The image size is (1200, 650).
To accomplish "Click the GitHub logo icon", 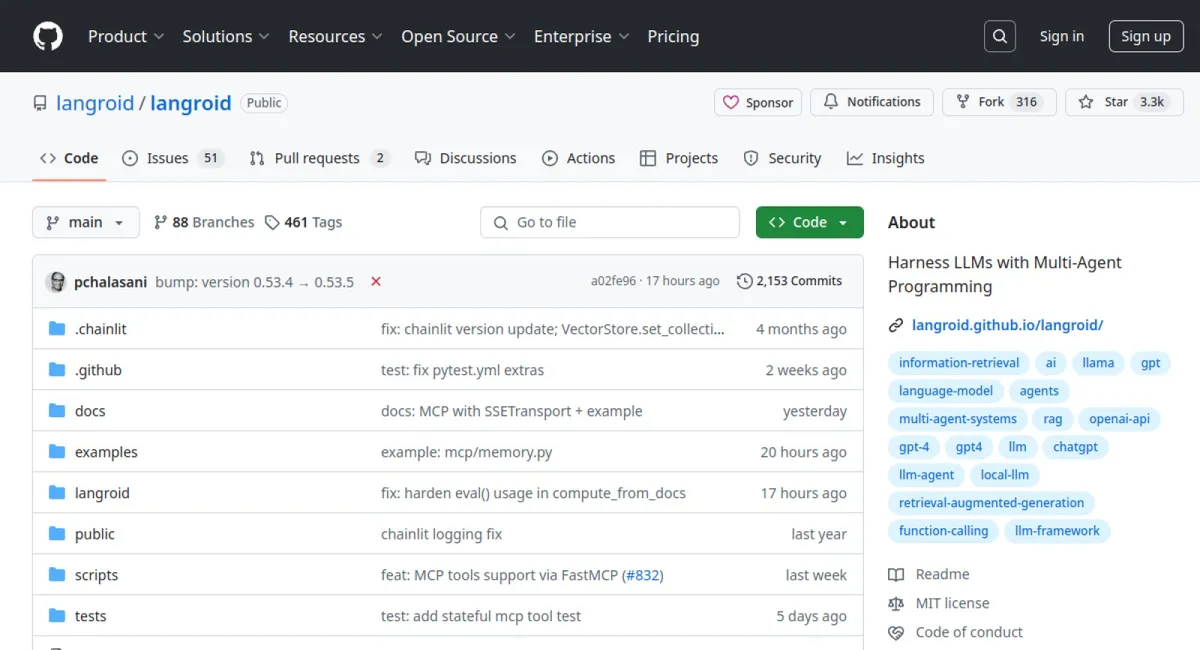I will 48,36.
